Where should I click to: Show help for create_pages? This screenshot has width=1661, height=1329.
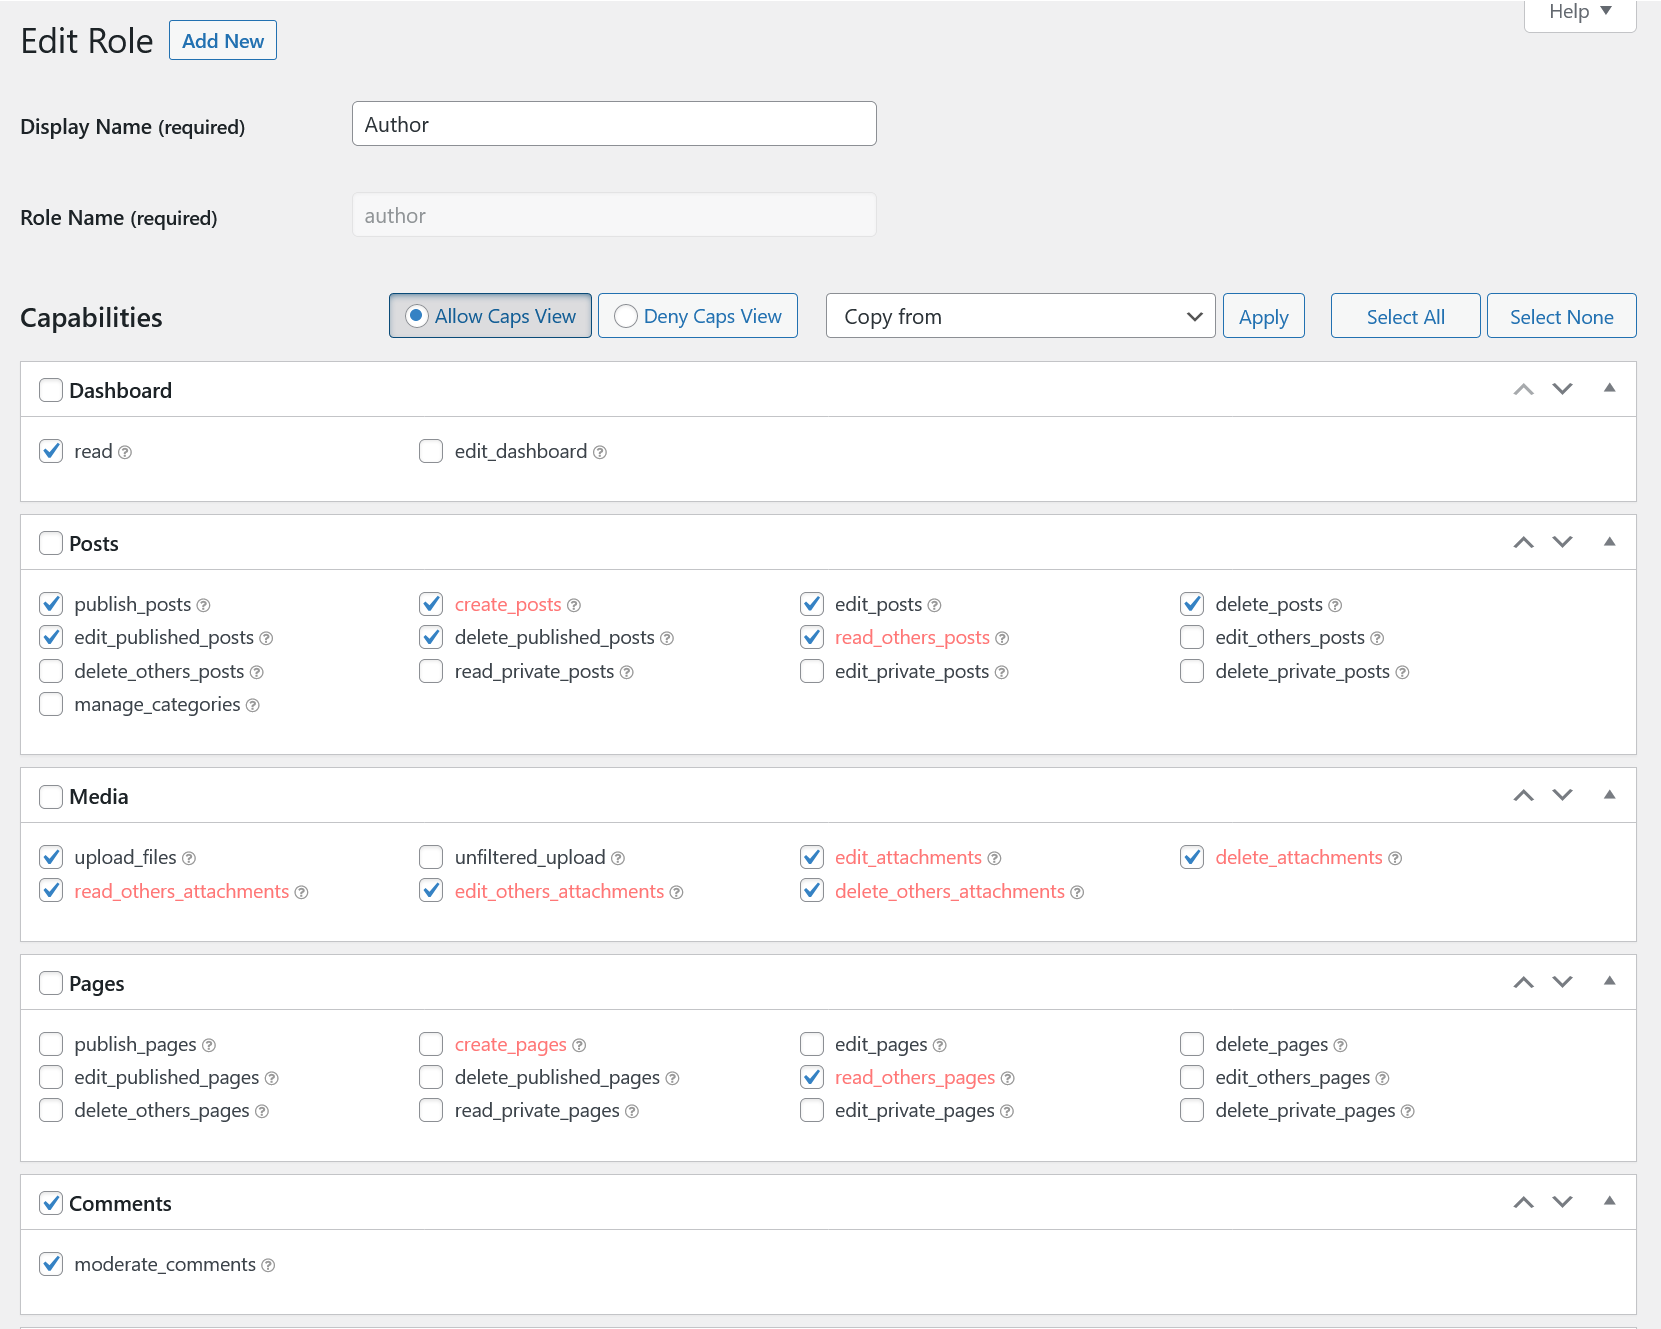point(580,1046)
